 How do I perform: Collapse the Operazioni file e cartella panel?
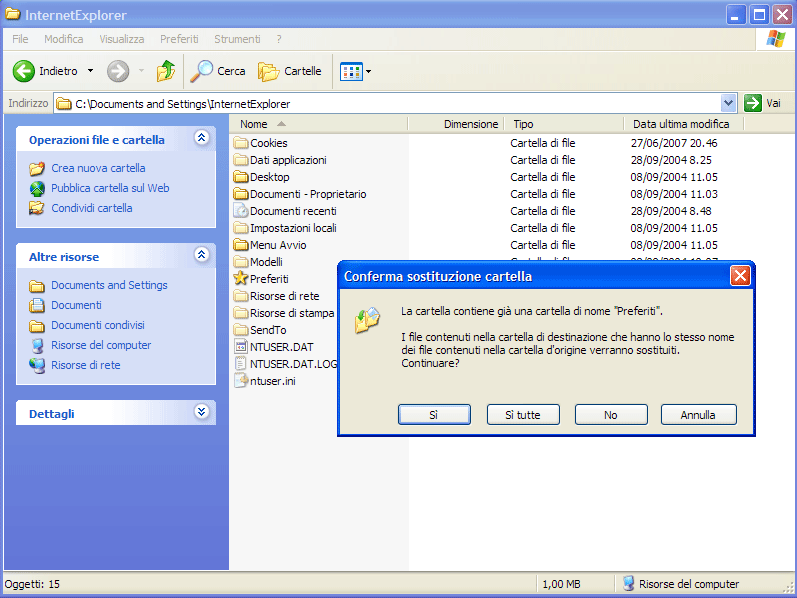(201, 137)
